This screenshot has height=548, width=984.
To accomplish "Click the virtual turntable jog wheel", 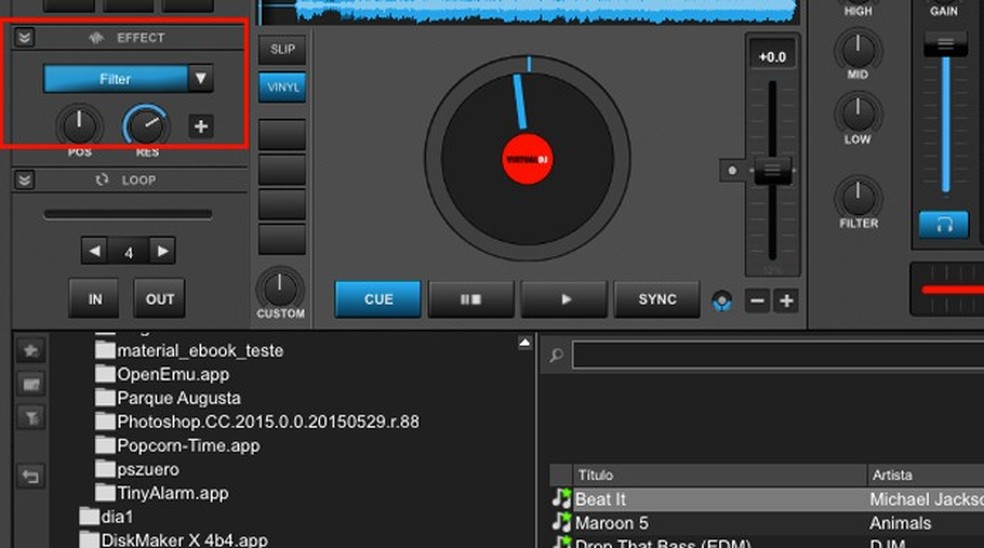I will click(527, 158).
